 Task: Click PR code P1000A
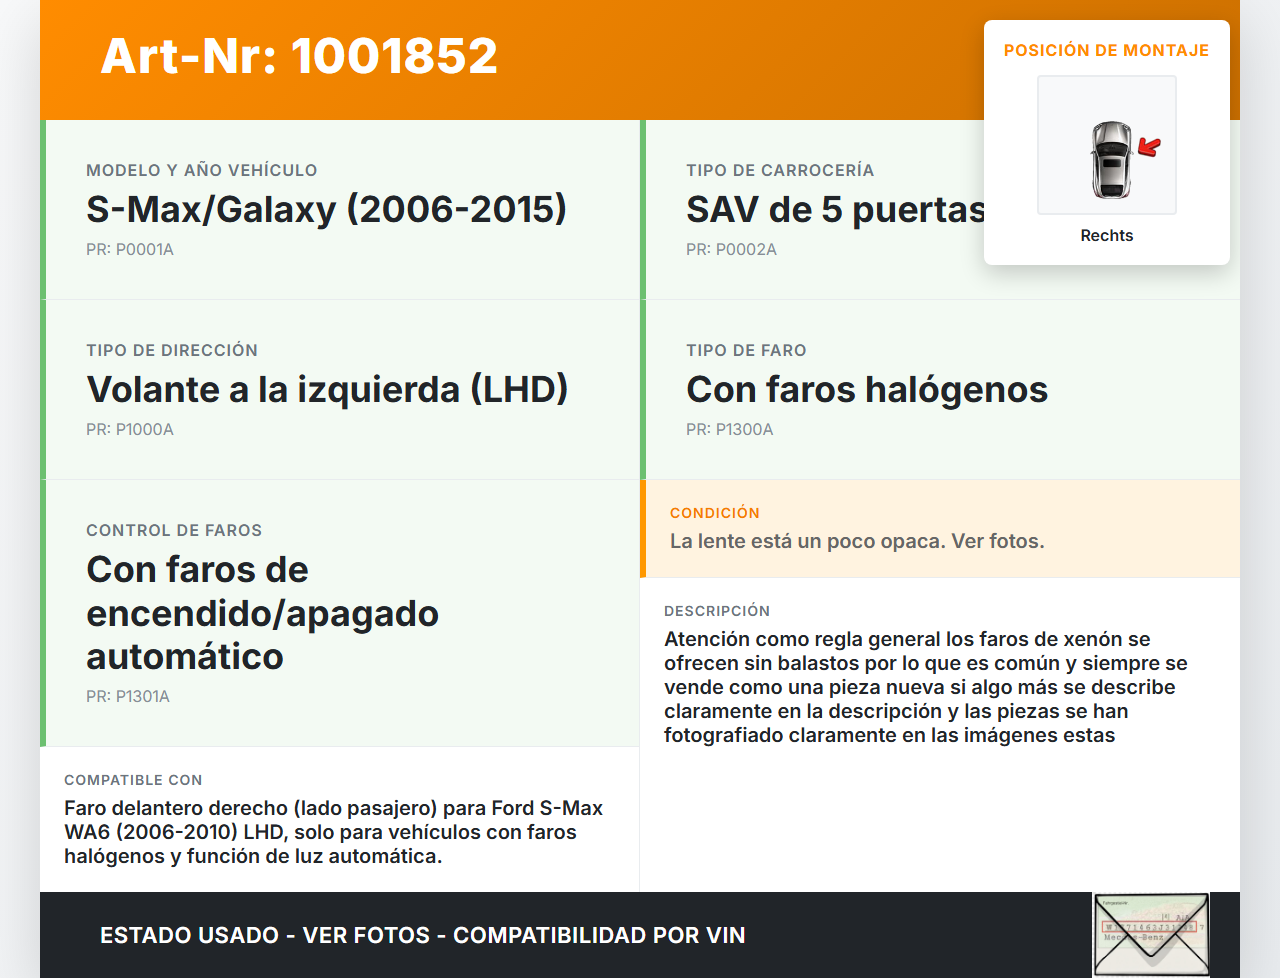tap(130, 429)
